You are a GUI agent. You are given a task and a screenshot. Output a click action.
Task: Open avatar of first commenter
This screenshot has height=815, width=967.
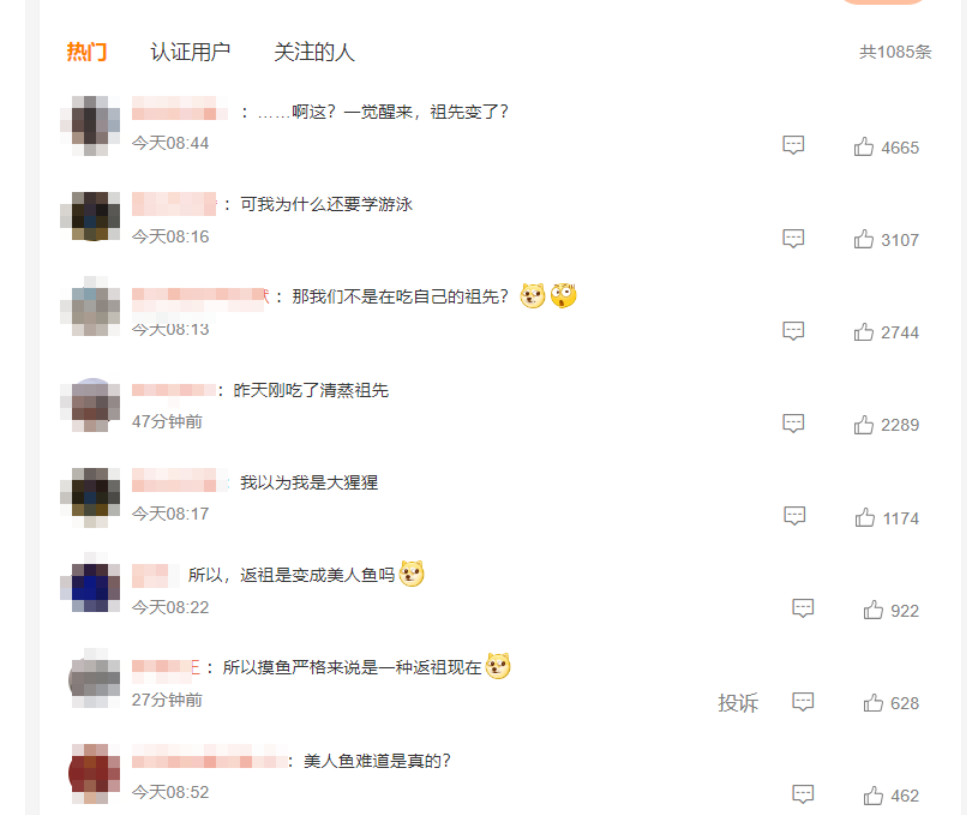(x=90, y=125)
